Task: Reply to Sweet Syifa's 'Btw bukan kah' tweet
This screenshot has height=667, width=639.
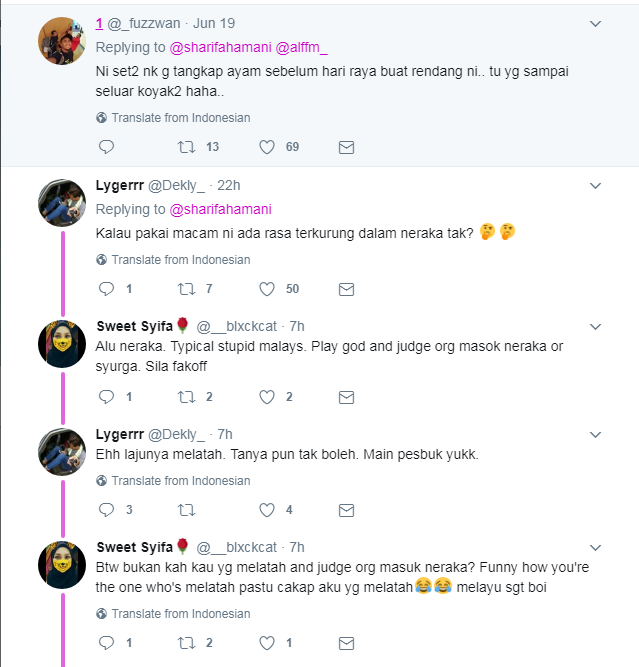Action: pos(106,643)
